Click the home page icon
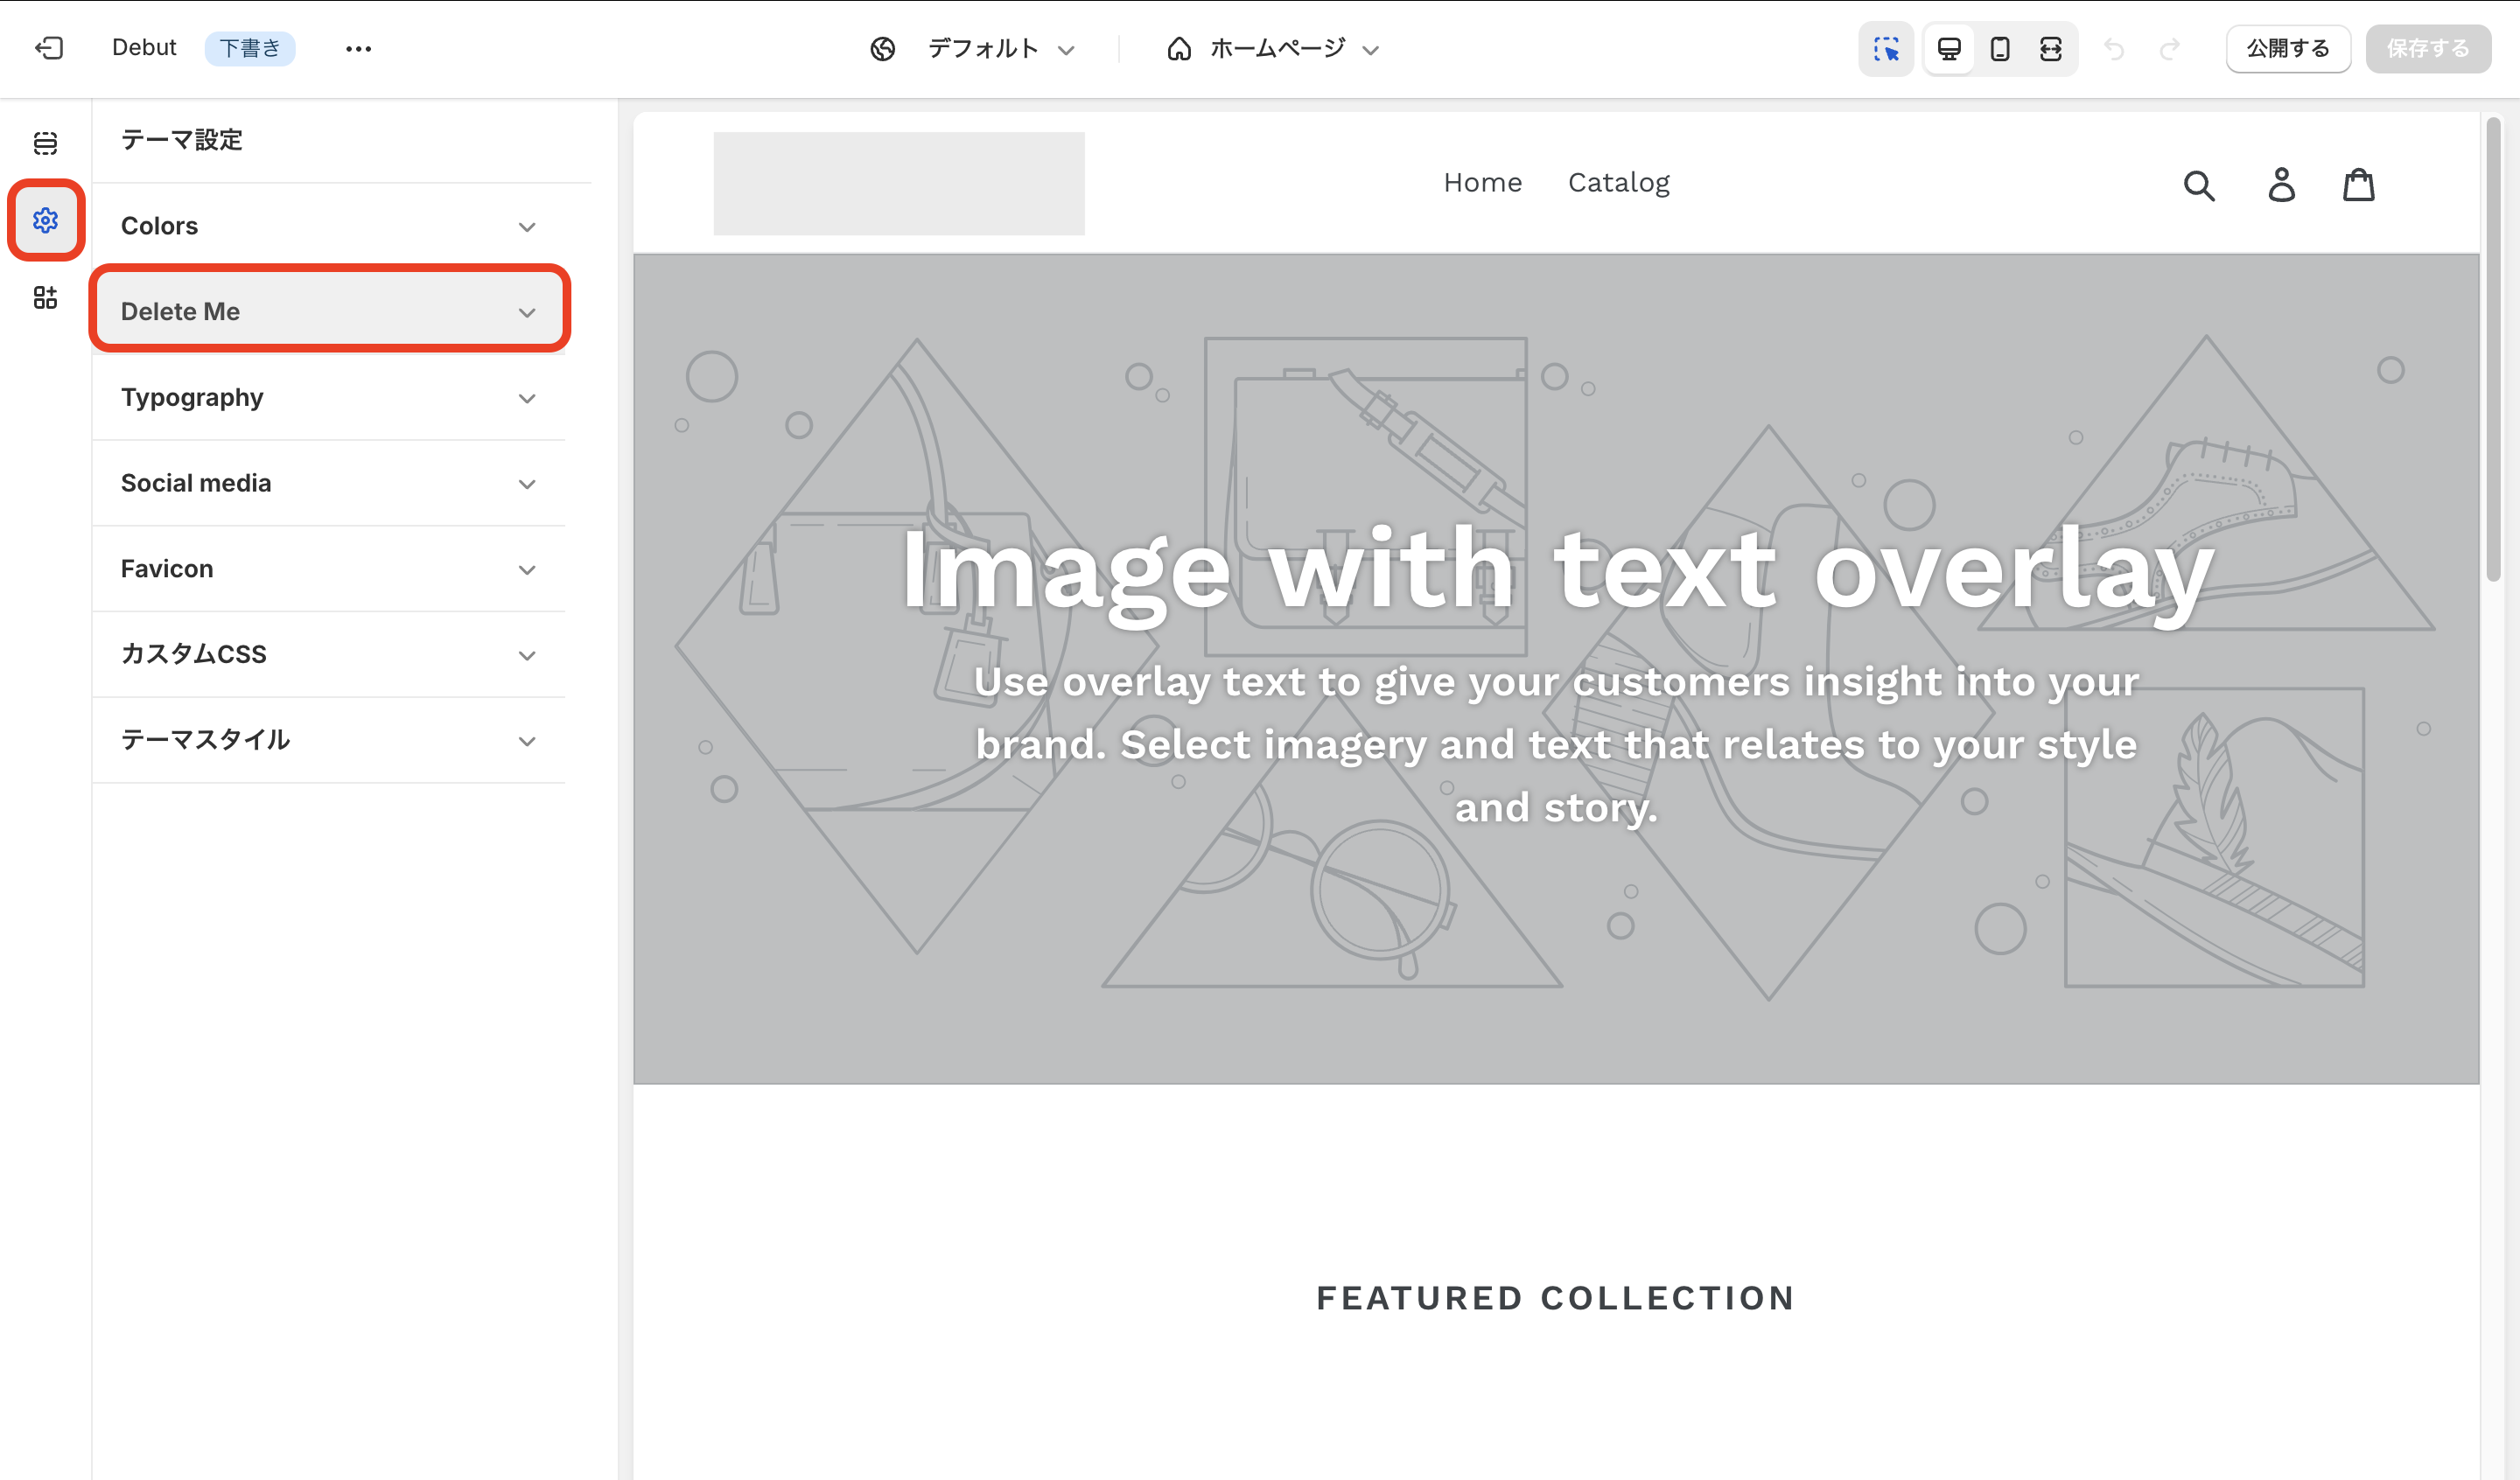2520x1480 pixels. tap(1179, 49)
